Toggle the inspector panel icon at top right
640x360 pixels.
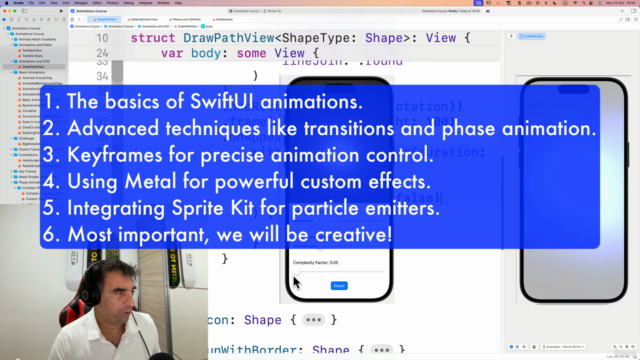point(634,11)
